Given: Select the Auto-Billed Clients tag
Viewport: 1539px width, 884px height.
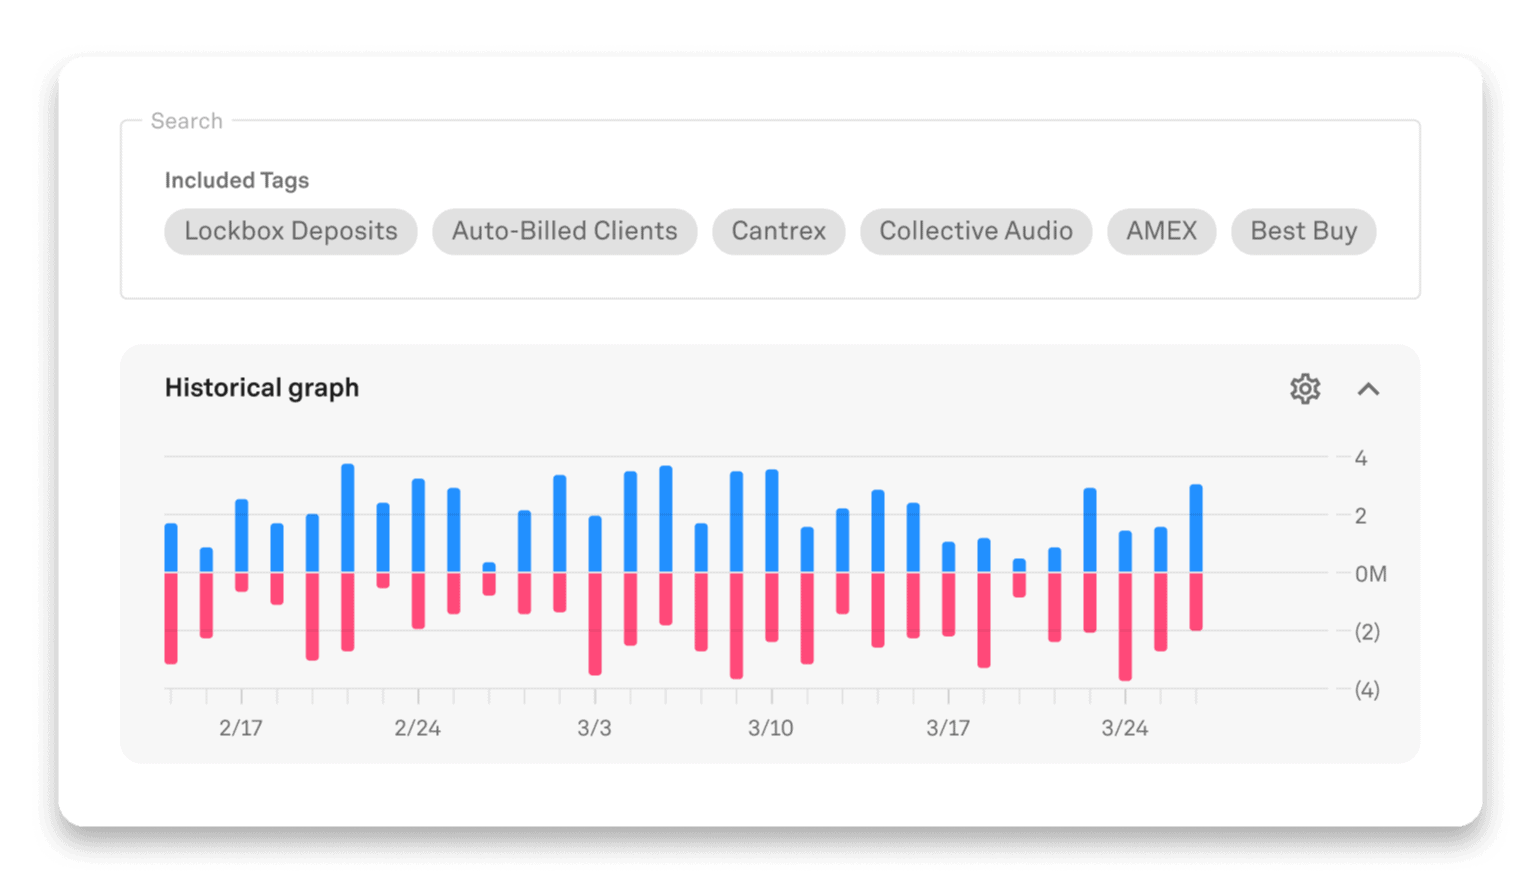Looking at the screenshot, I should [564, 231].
